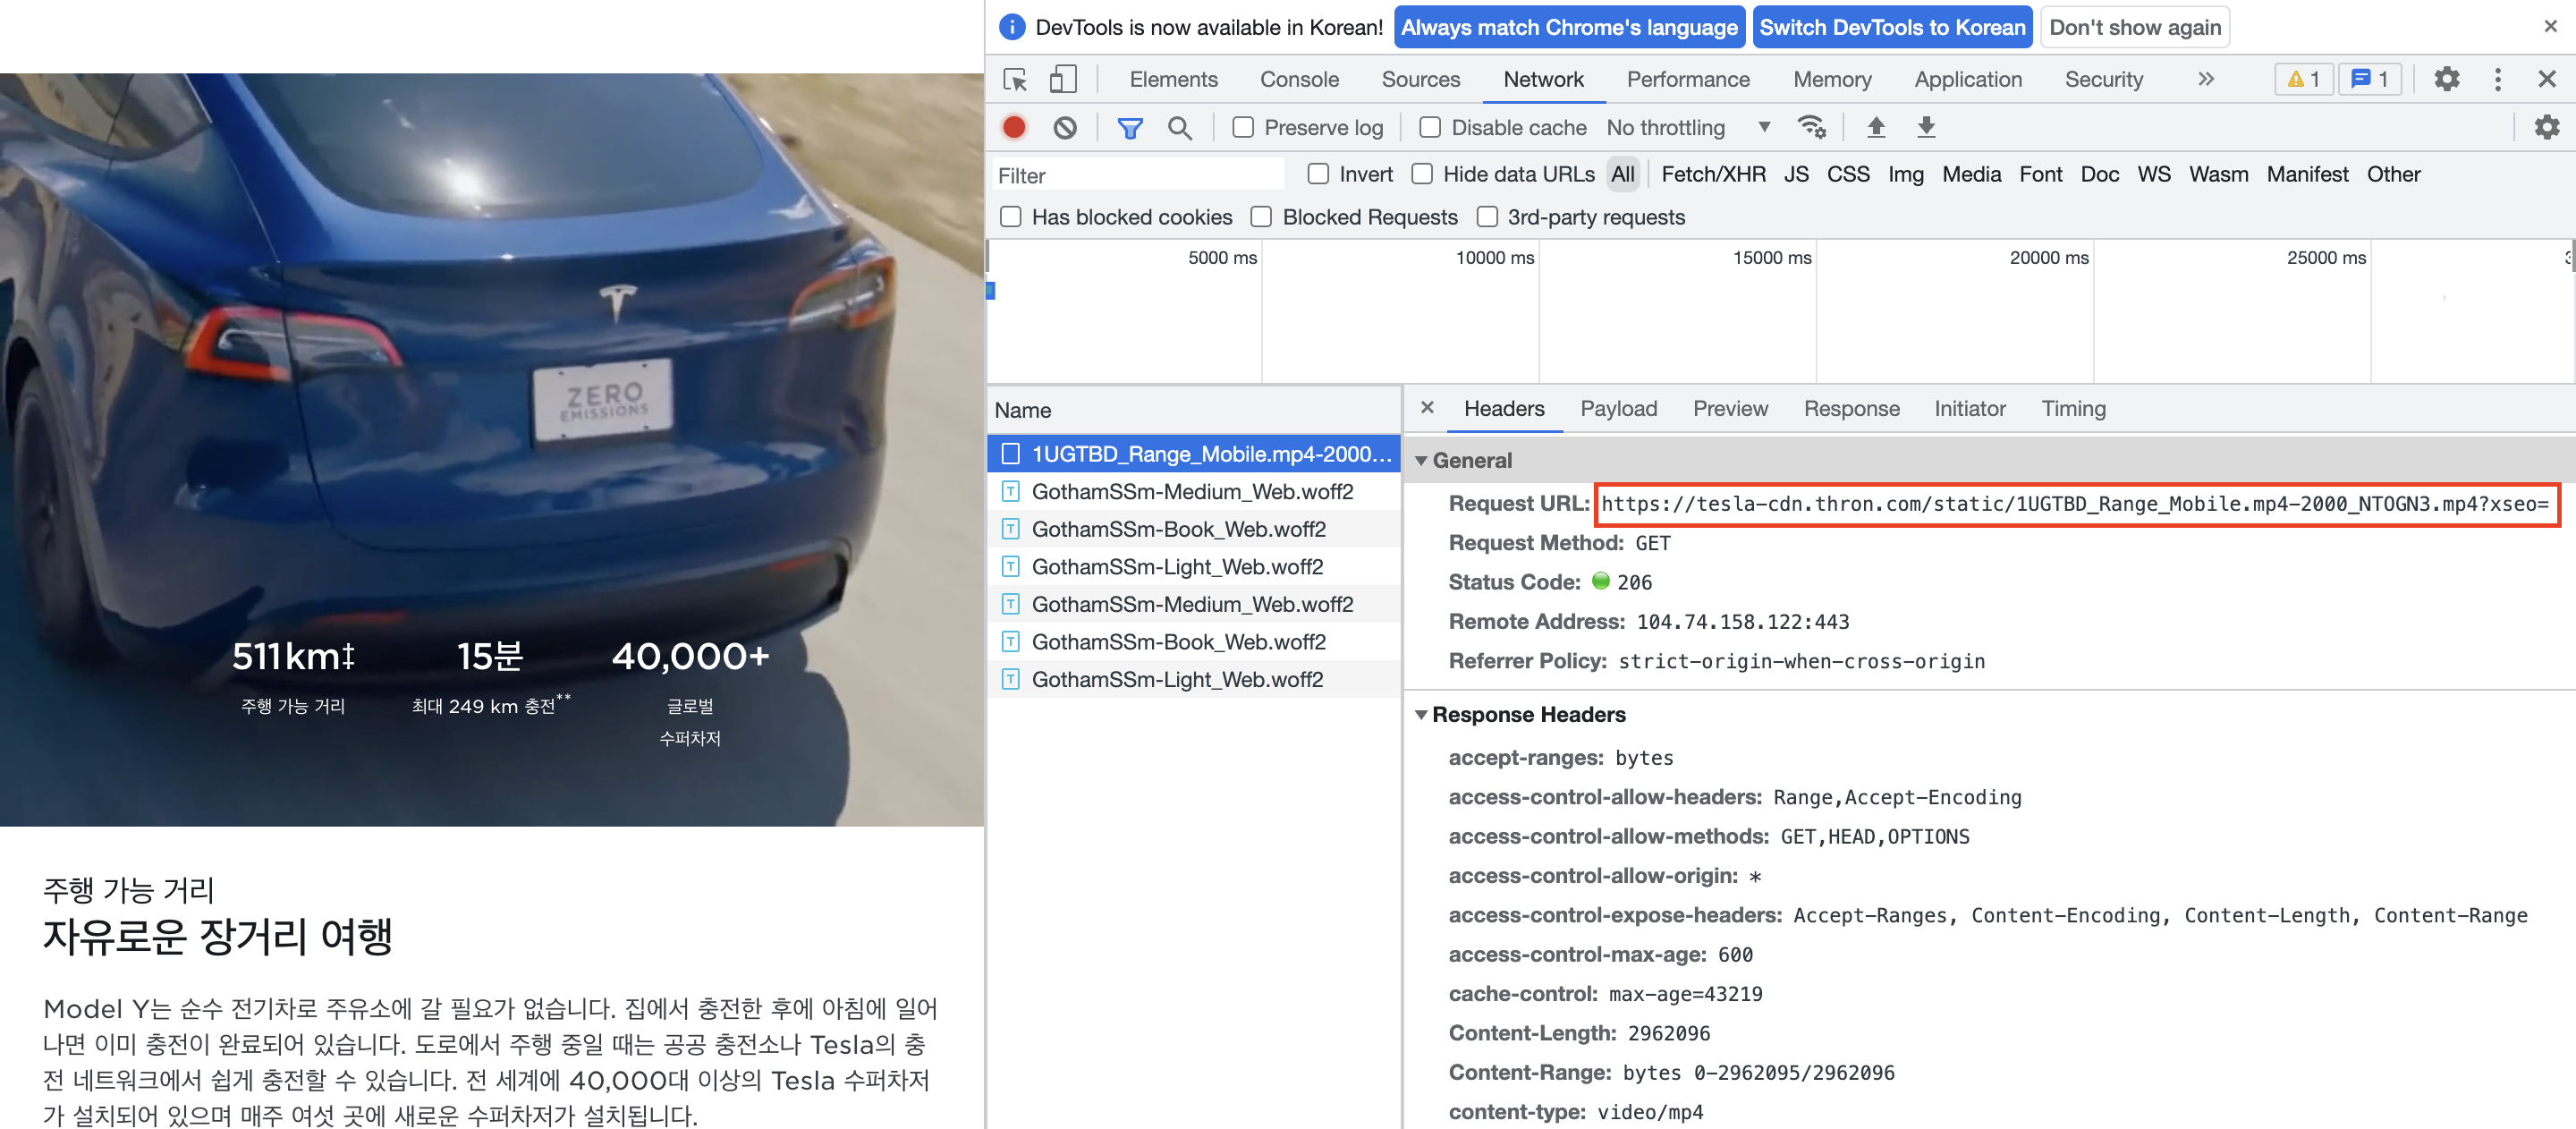Click Switch DevTools to Korean
The height and width of the screenshot is (1129, 2576).
(x=1892, y=27)
